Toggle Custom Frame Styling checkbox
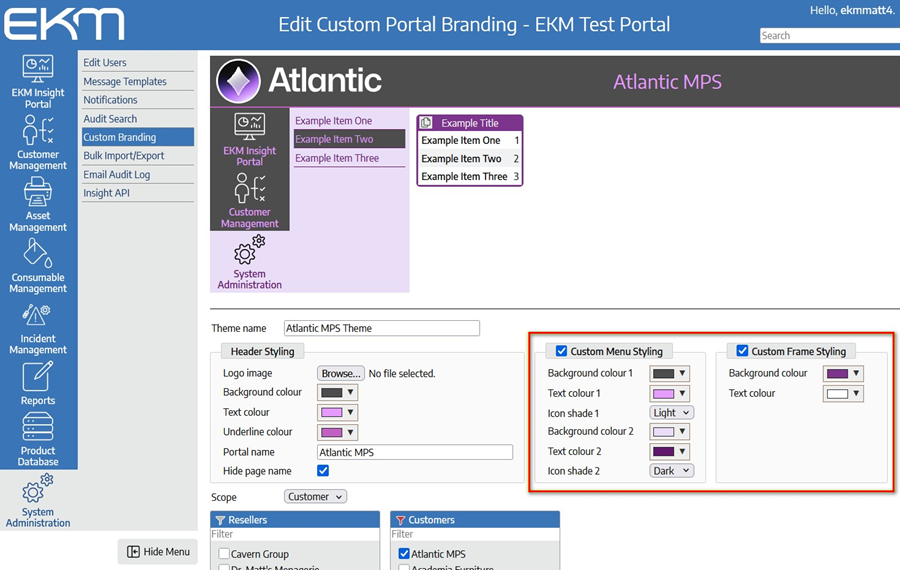 point(742,351)
